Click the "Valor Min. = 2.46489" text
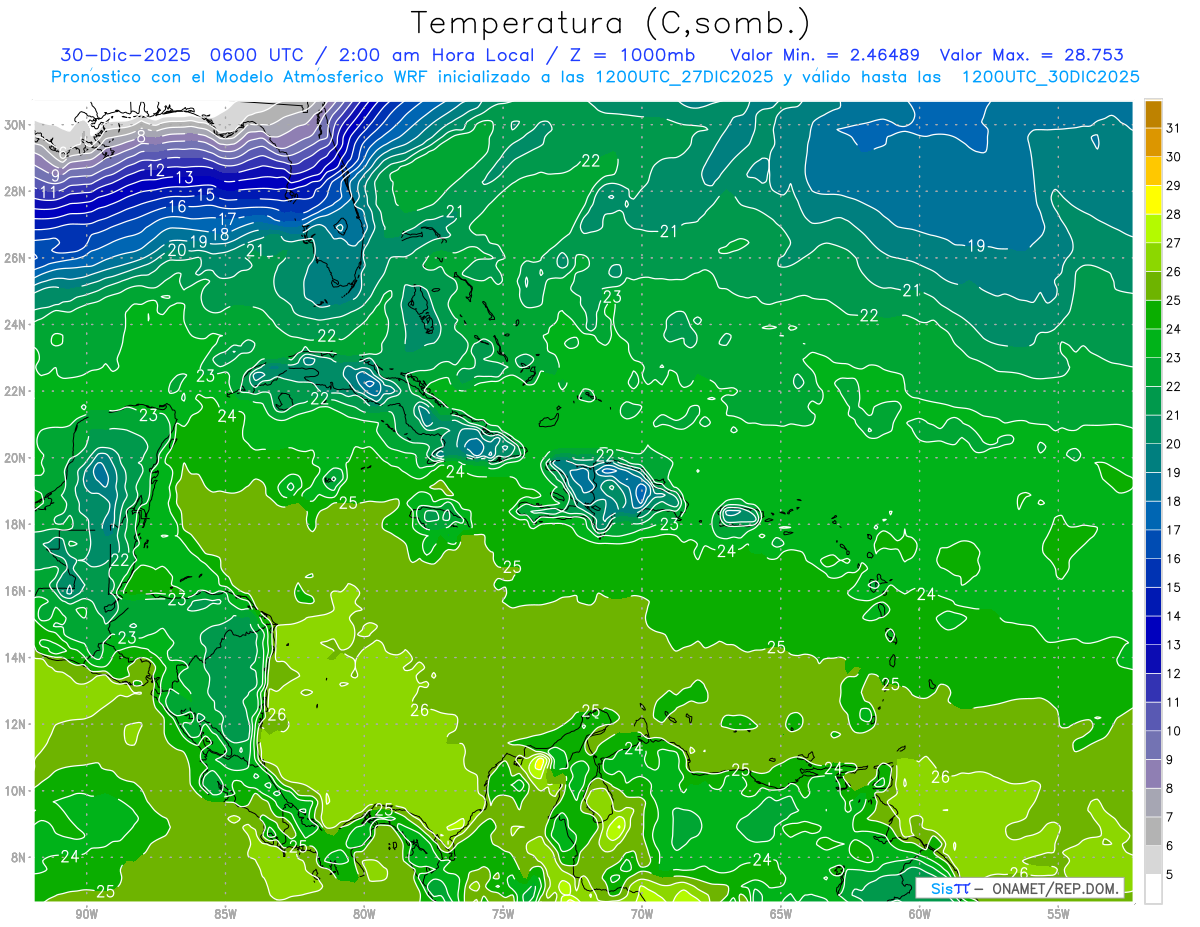 coord(825,55)
